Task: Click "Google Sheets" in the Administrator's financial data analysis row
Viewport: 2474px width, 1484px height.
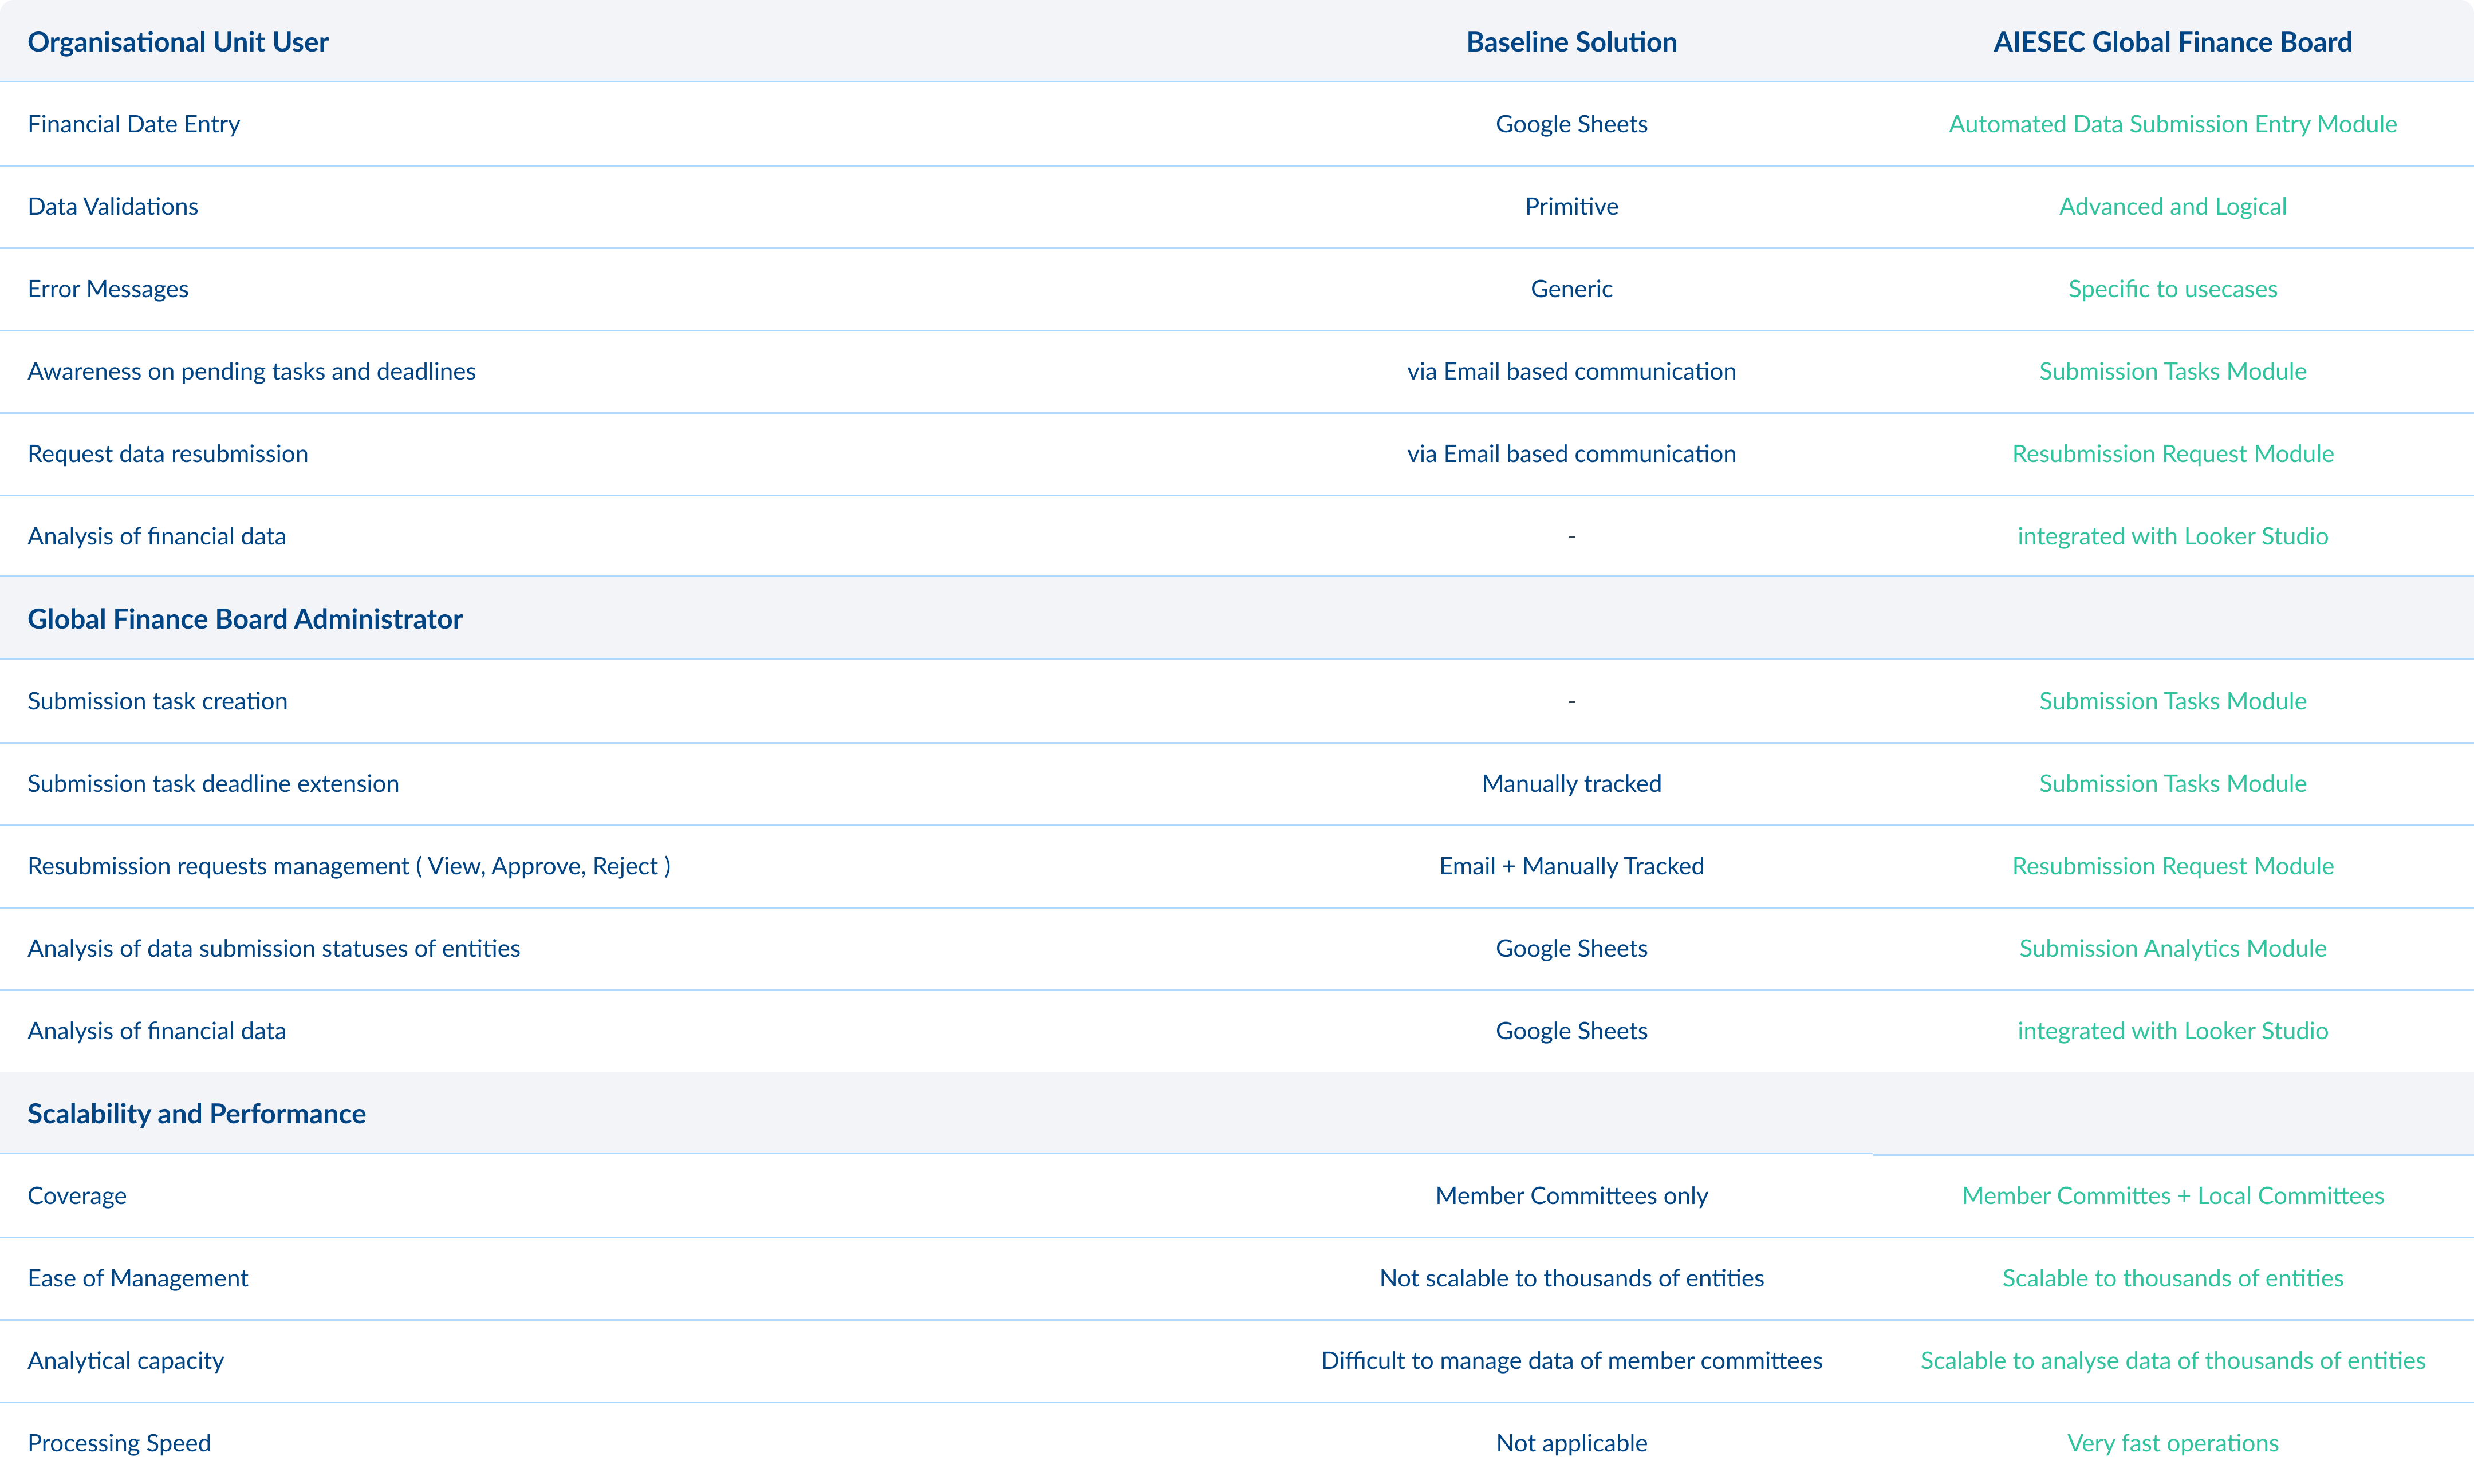Action: [x=1571, y=1031]
